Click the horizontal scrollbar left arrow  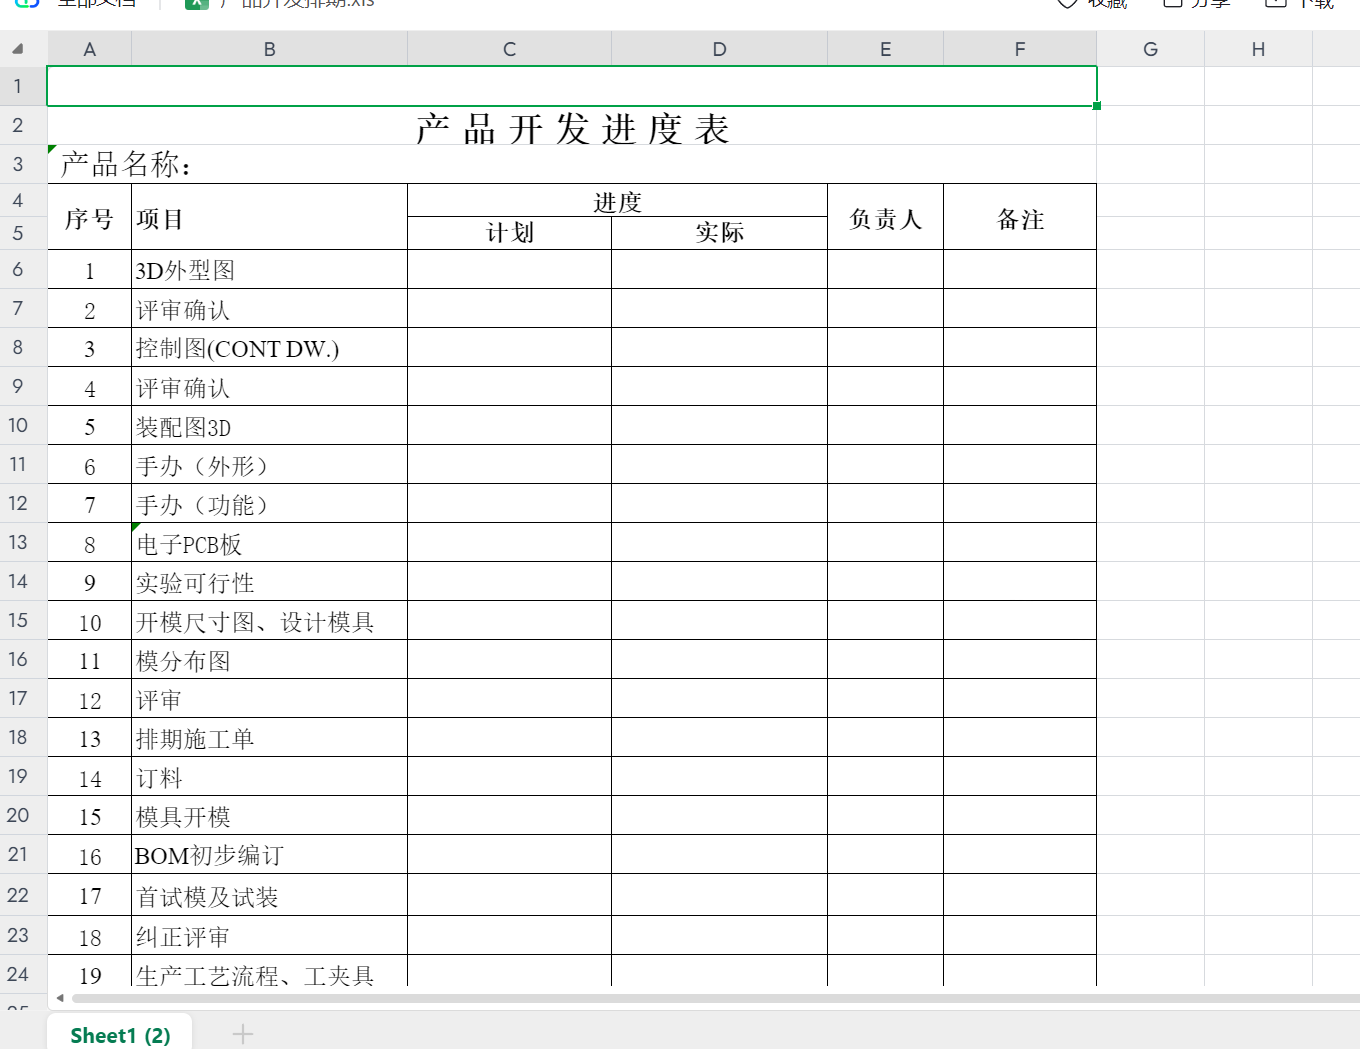[x=60, y=998]
